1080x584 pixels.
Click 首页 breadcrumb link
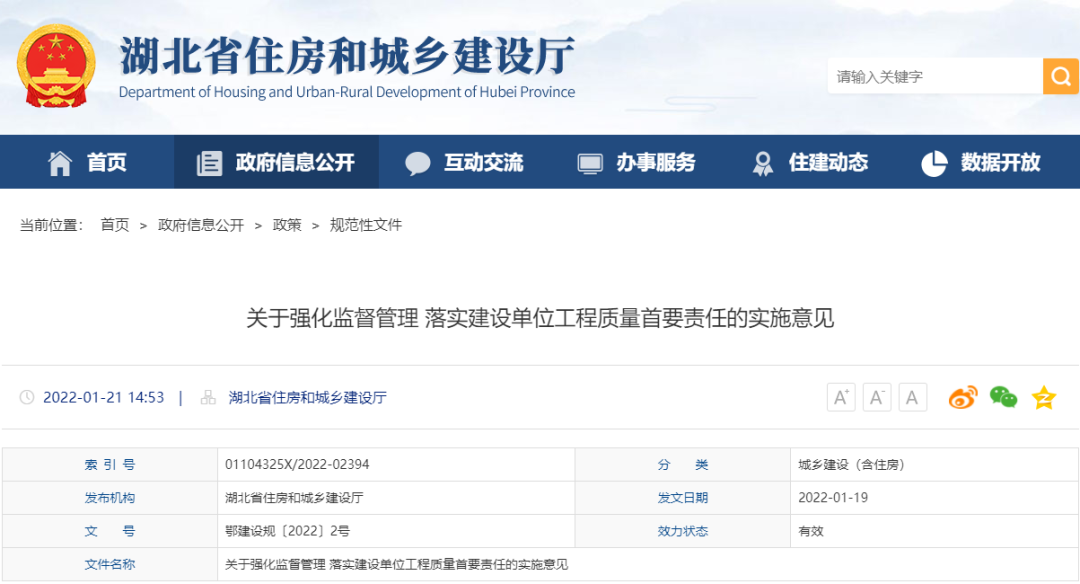[115, 225]
